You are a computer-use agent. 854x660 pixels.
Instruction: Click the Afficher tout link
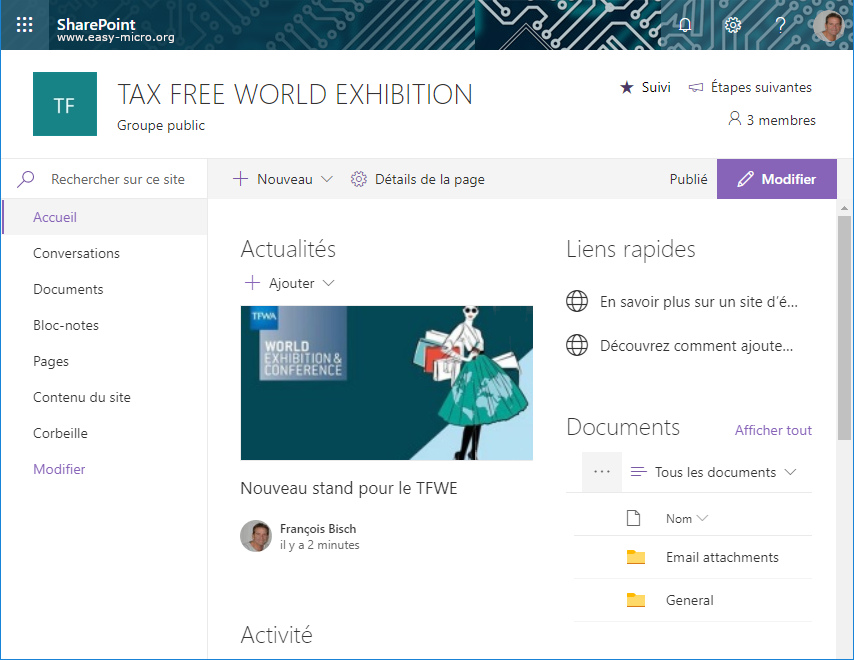pyautogui.click(x=773, y=430)
